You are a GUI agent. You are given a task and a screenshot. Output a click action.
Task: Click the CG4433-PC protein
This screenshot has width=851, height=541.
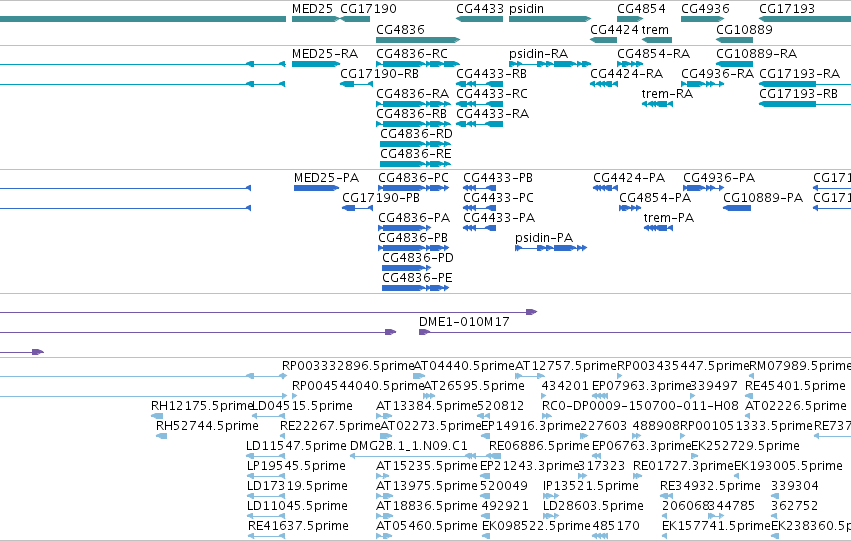[x=479, y=208]
